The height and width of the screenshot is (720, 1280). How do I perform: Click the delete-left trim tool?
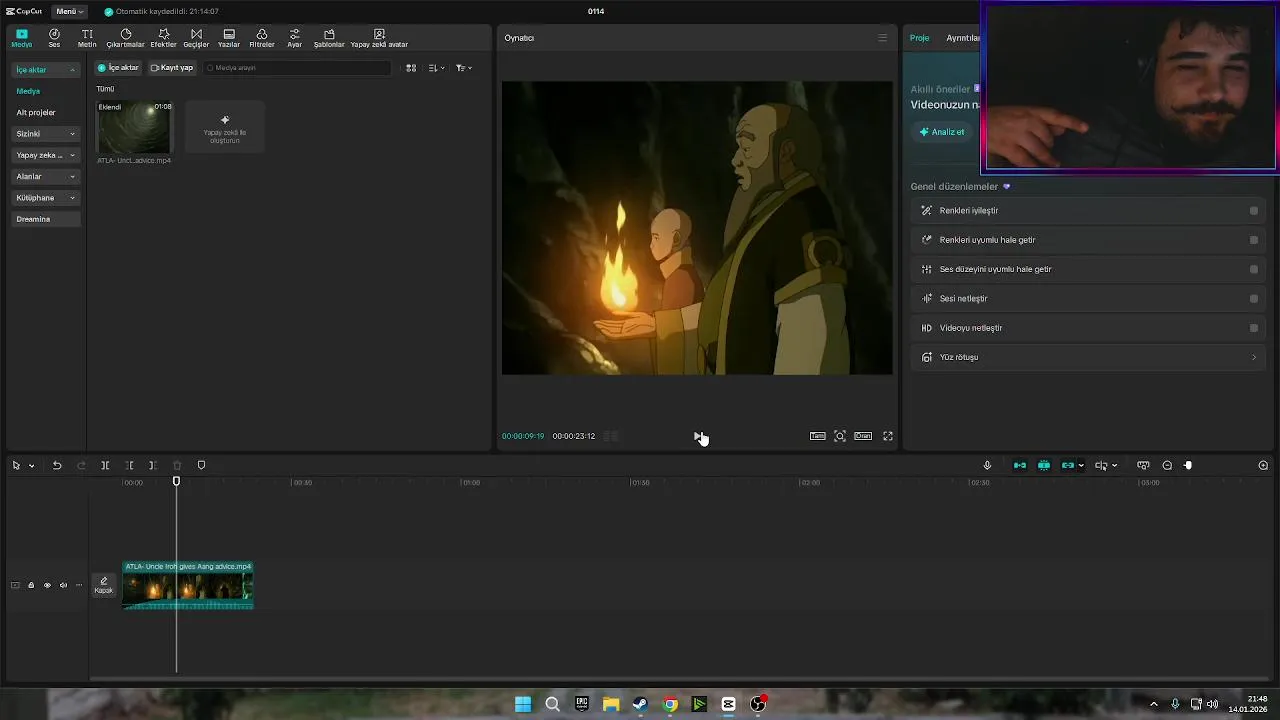(129, 465)
